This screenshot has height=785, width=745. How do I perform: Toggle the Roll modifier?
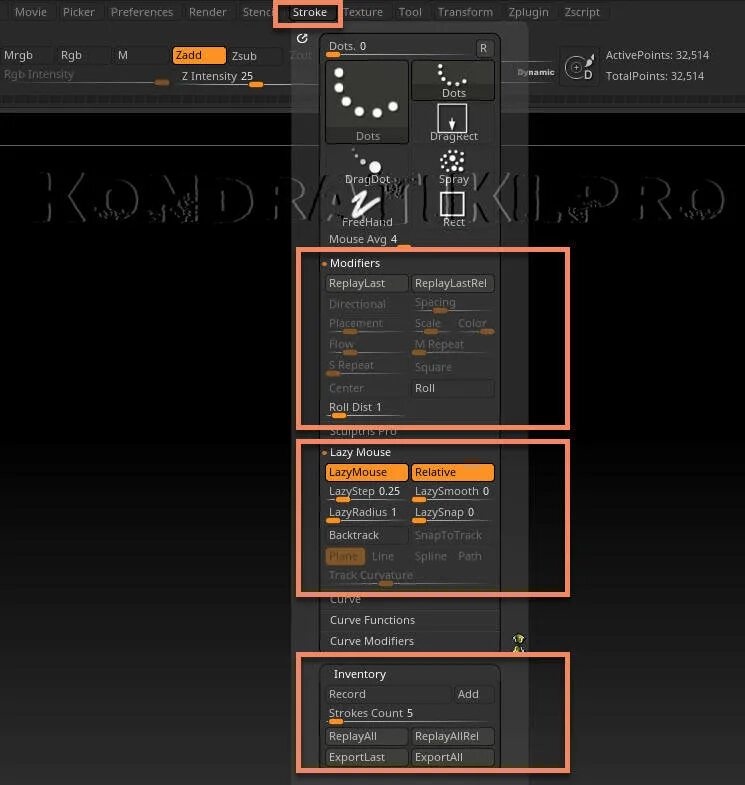tap(453, 388)
